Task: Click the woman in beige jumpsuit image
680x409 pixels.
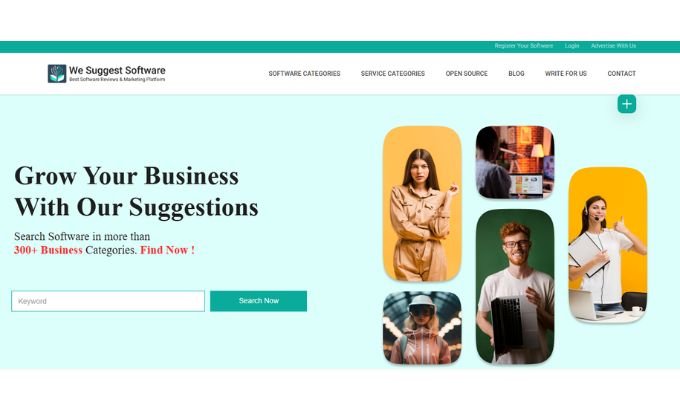Action: [422, 204]
